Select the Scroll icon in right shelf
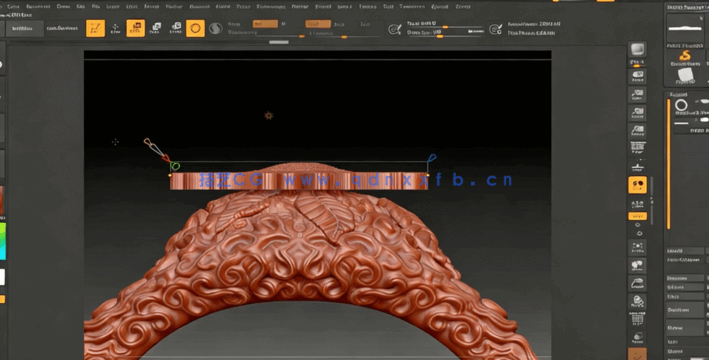Image resolution: width=709 pixels, height=360 pixels. point(638,77)
